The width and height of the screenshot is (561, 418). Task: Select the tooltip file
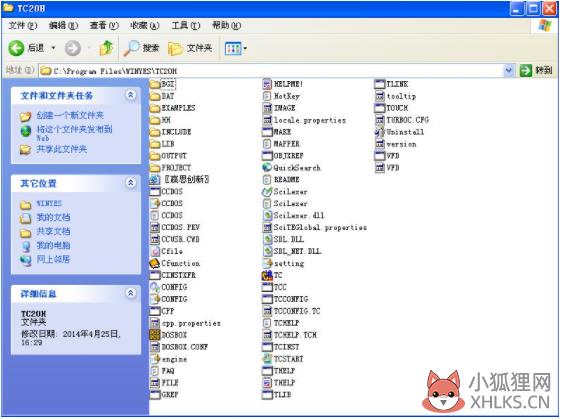(395, 96)
